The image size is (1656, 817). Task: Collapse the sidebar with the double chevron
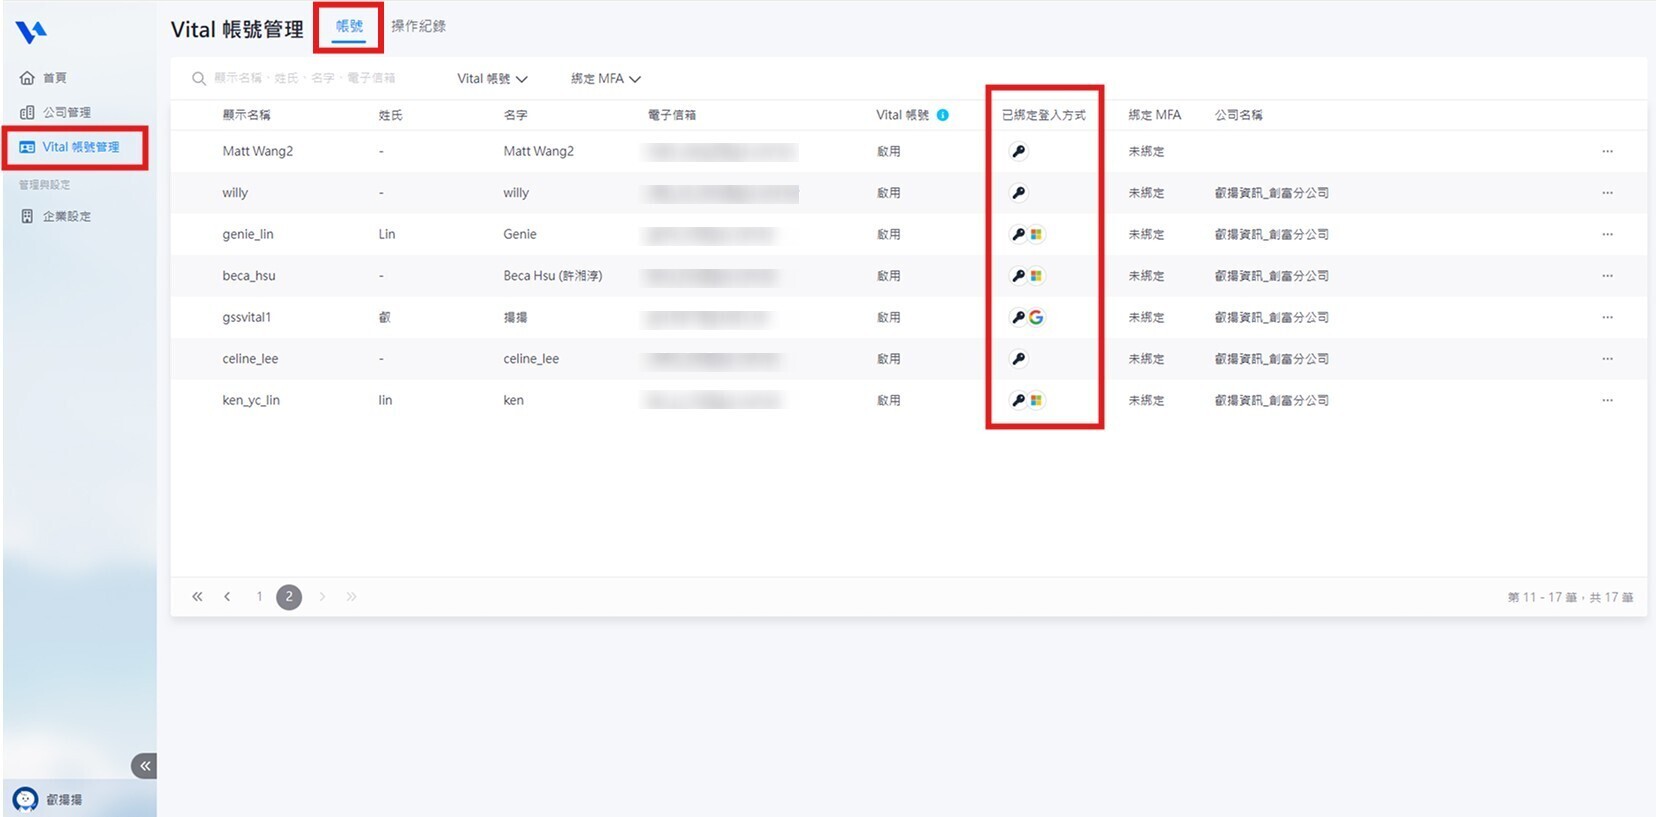click(144, 766)
